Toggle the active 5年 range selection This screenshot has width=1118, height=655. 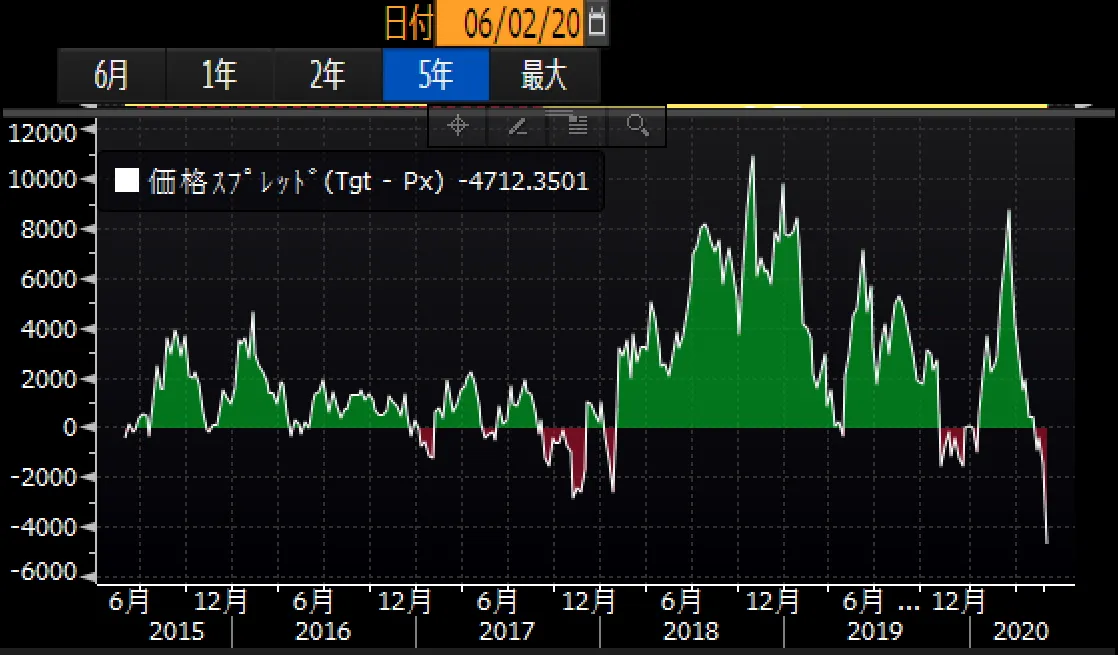tap(436, 75)
